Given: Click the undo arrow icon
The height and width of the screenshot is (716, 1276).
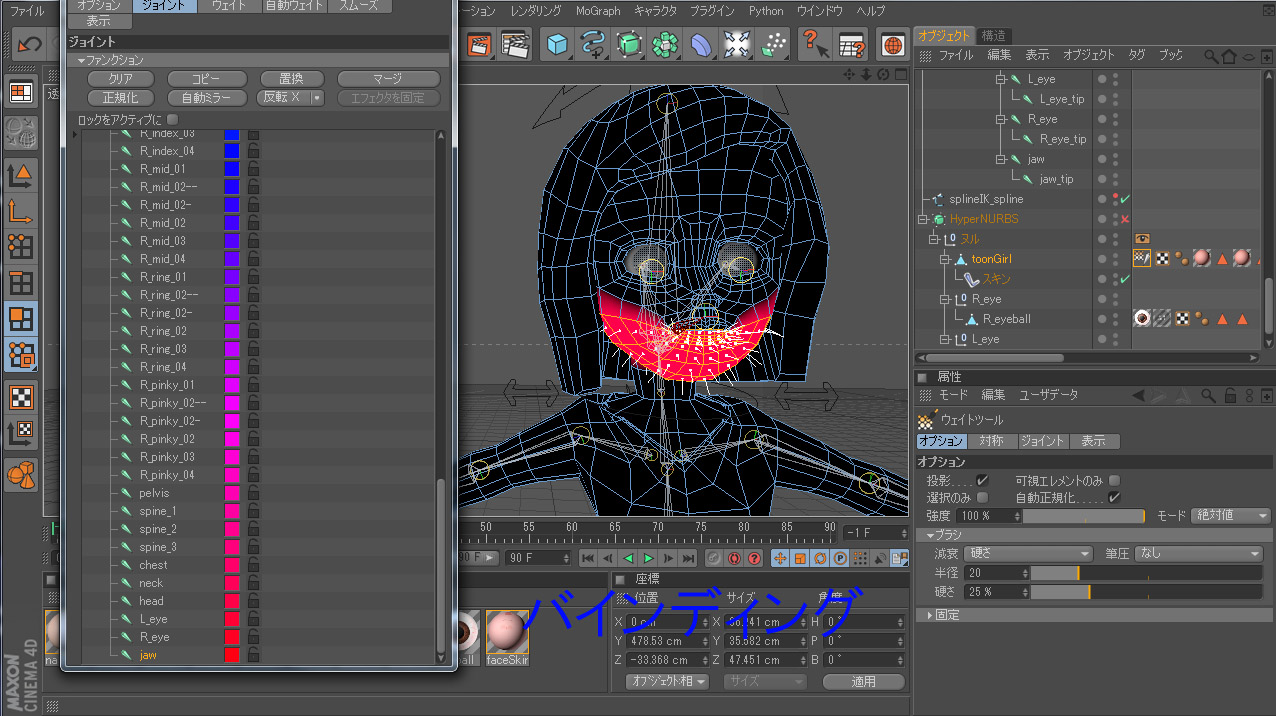Looking at the screenshot, I should 29,45.
